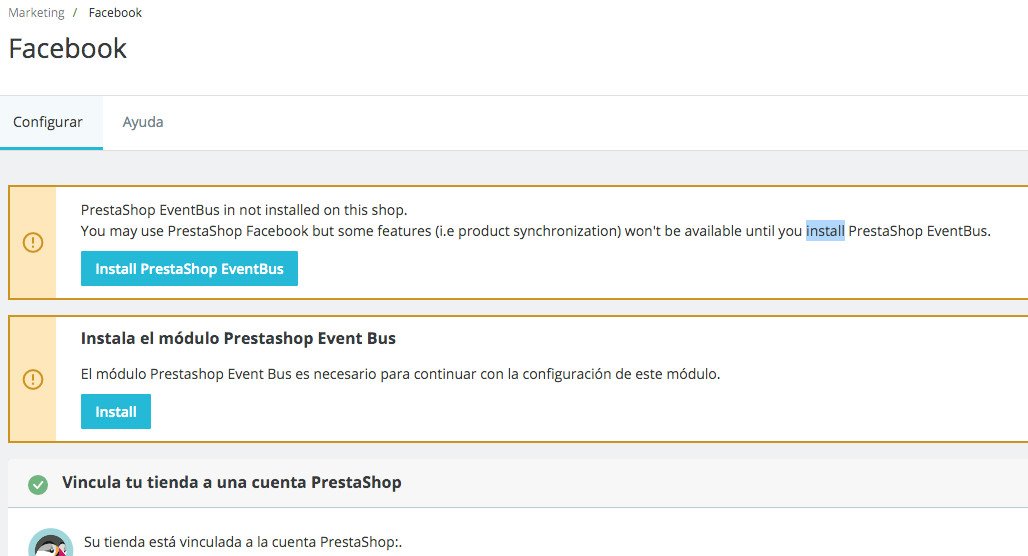Go to Marketing in the breadcrumb

(36, 13)
